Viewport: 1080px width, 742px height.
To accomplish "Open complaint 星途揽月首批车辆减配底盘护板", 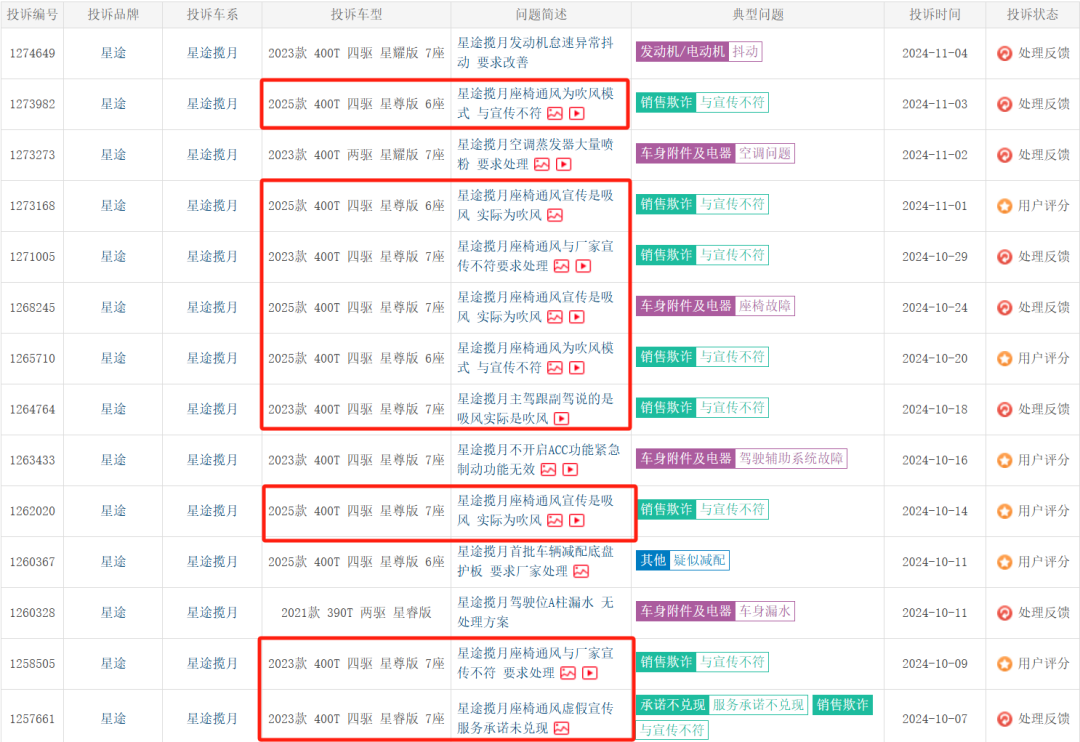I will (x=535, y=561).
